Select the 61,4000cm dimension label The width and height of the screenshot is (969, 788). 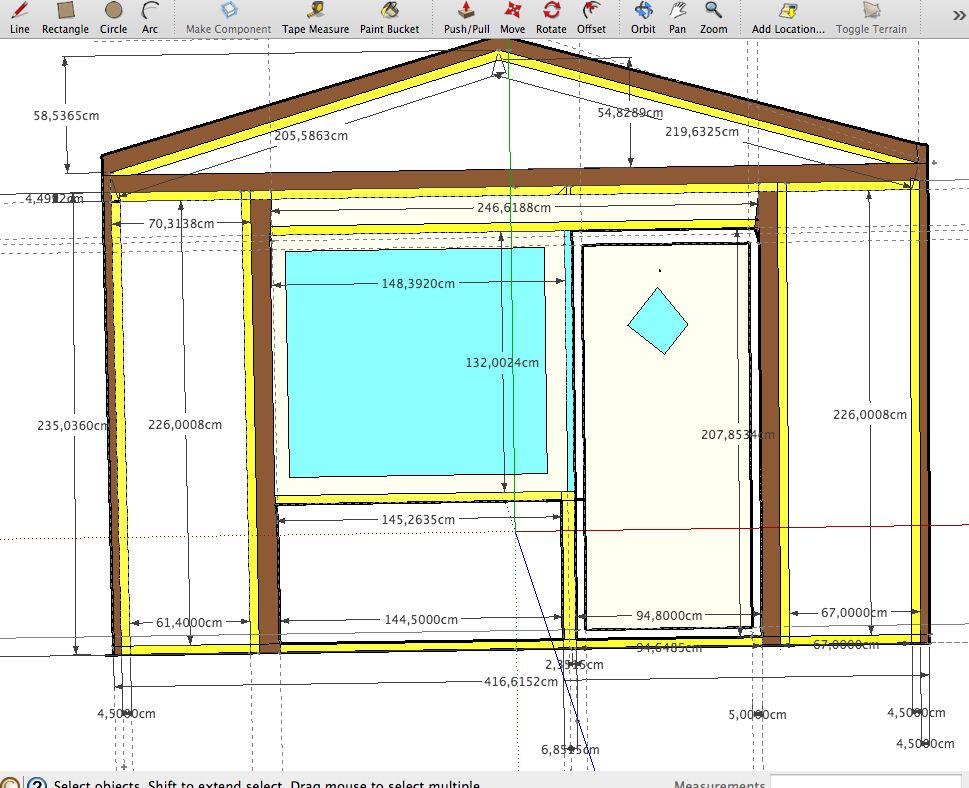pyautogui.click(x=188, y=622)
